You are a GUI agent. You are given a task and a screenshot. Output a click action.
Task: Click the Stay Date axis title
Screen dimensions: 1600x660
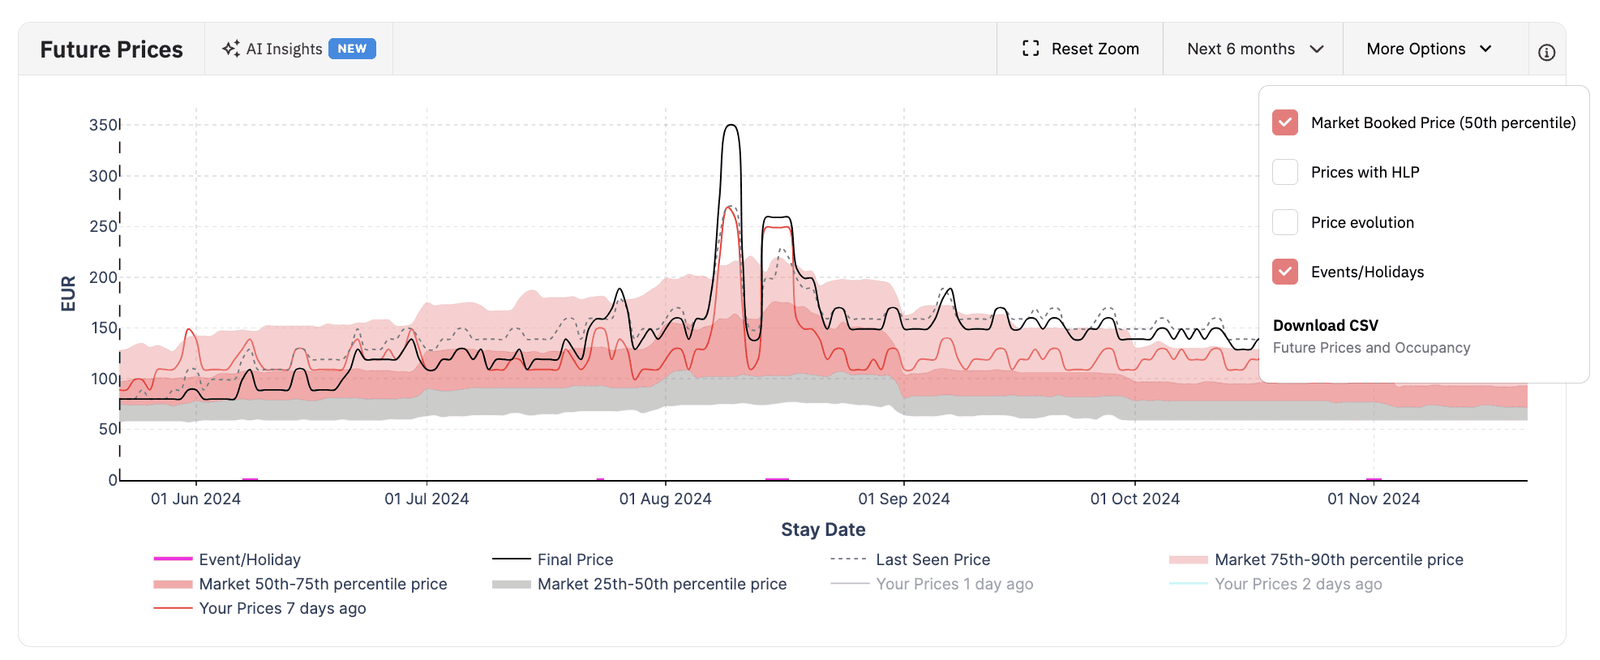(823, 530)
